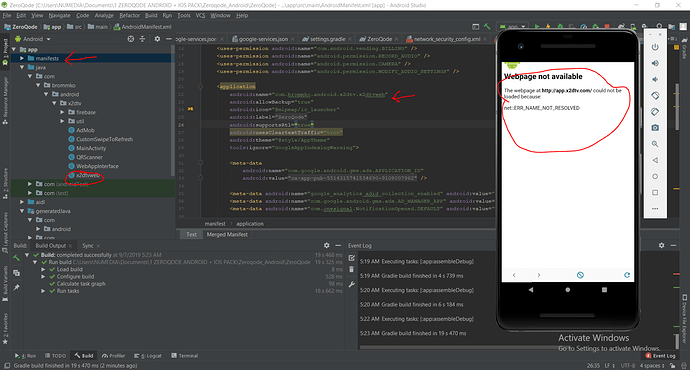
Task: Pin the Build tab with pin icon
Action: [16, 287]
